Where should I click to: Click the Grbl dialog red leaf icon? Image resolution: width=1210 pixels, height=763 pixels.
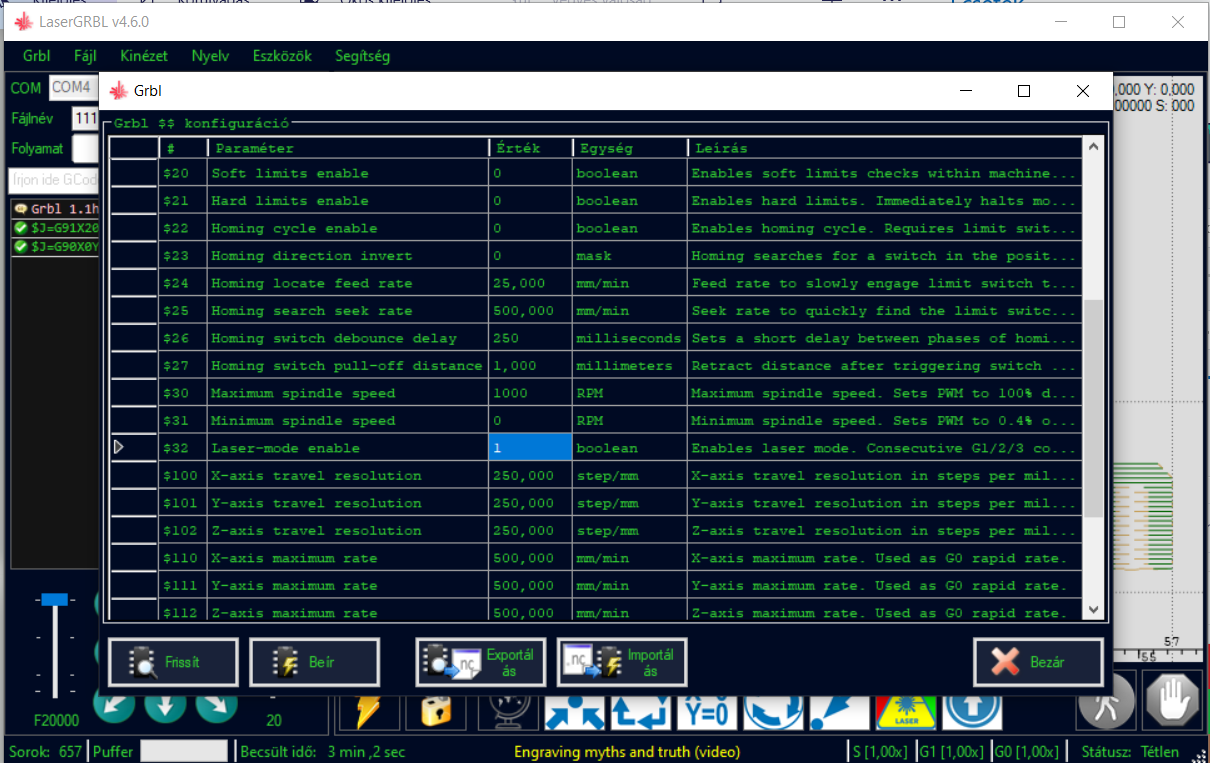point(119,91)
